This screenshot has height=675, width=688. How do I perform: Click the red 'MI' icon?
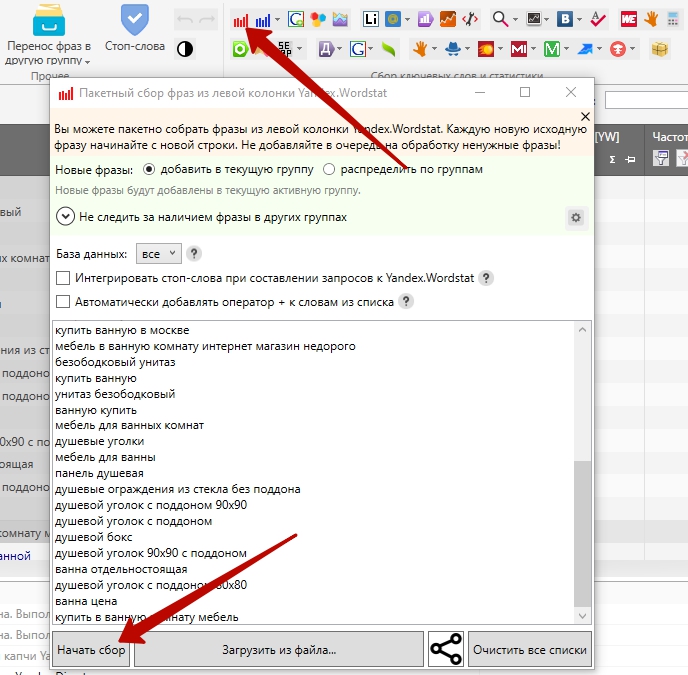[519, 49]
